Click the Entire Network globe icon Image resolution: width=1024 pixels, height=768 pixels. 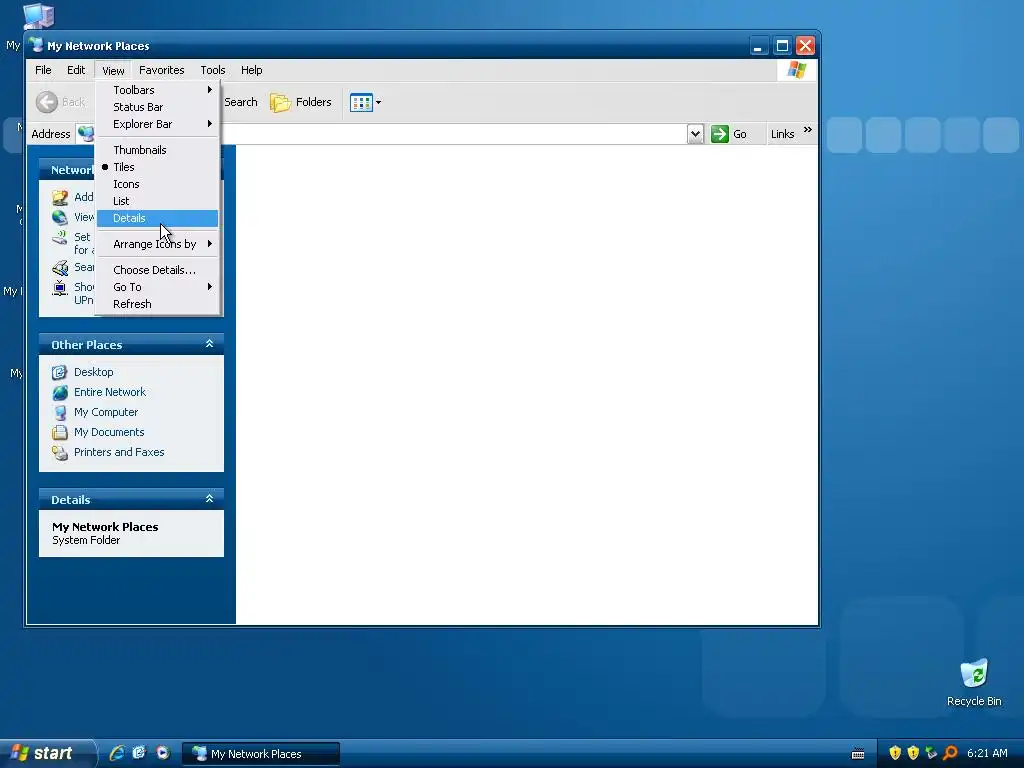click(x=59, y=392)
